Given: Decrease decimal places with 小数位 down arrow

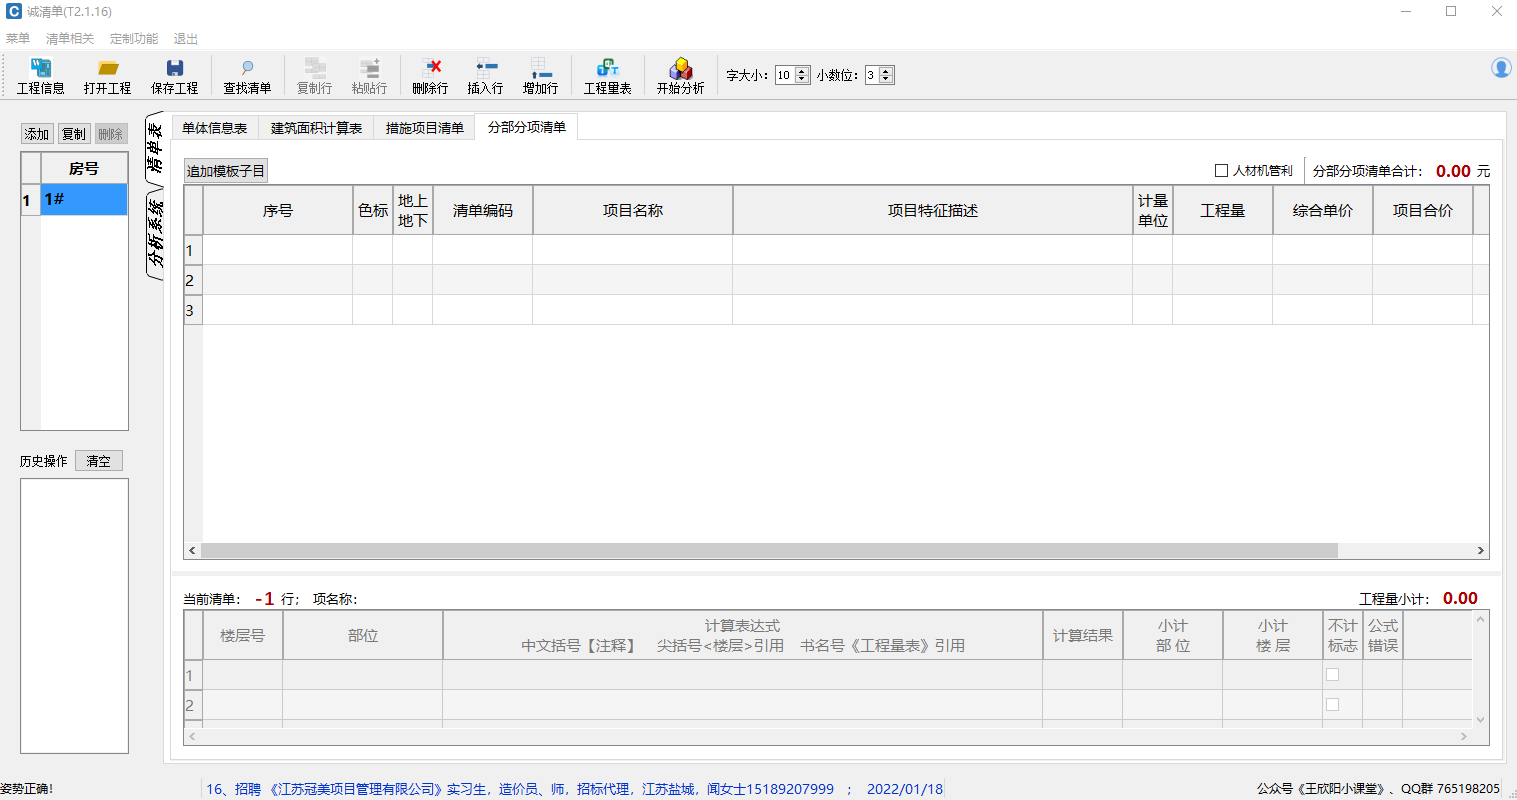Looking at the screenshot, I should [886, 79].
